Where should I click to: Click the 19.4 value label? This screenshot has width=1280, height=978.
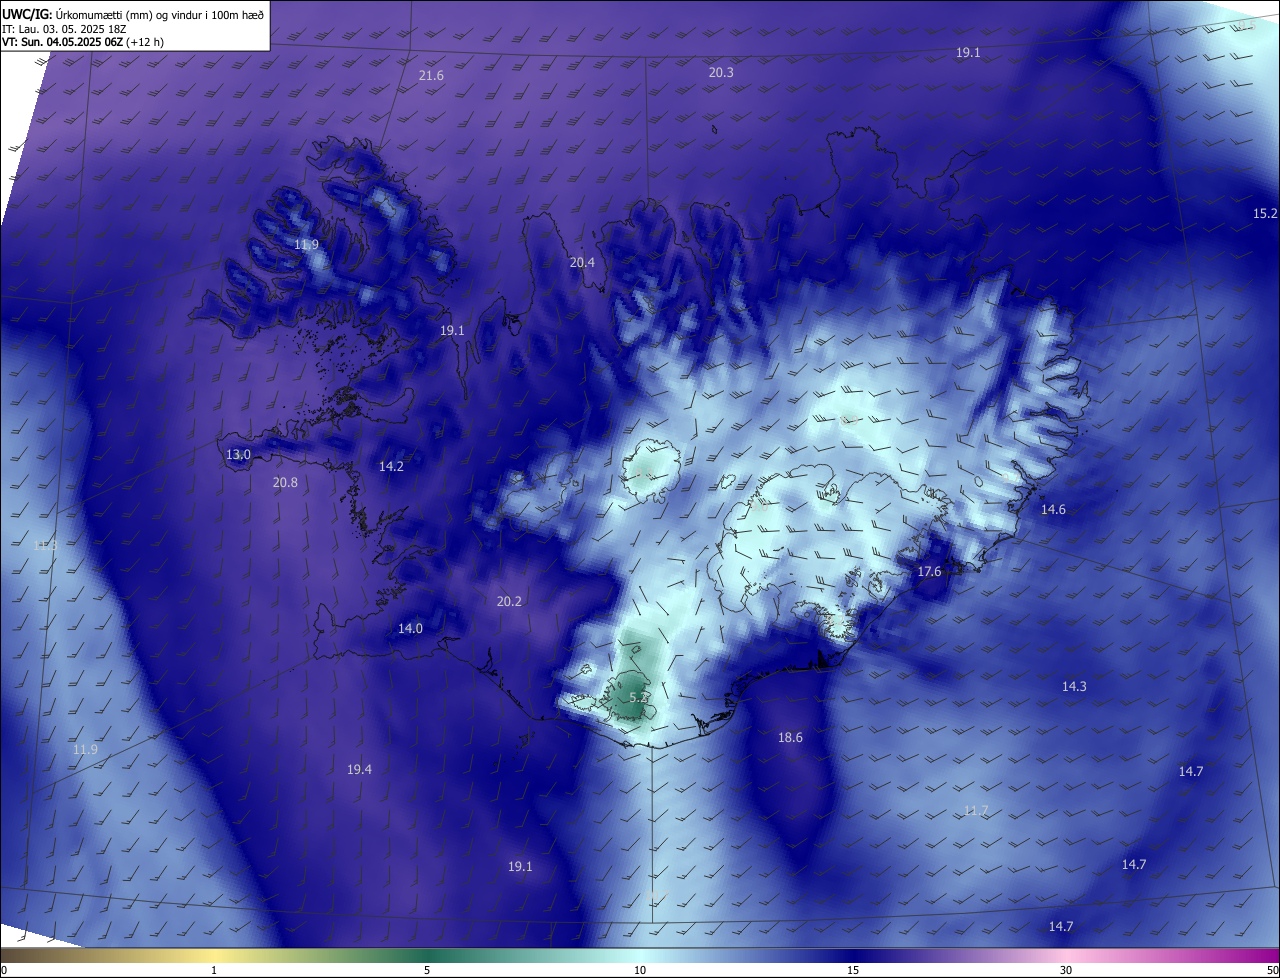(x=359, y=769)
